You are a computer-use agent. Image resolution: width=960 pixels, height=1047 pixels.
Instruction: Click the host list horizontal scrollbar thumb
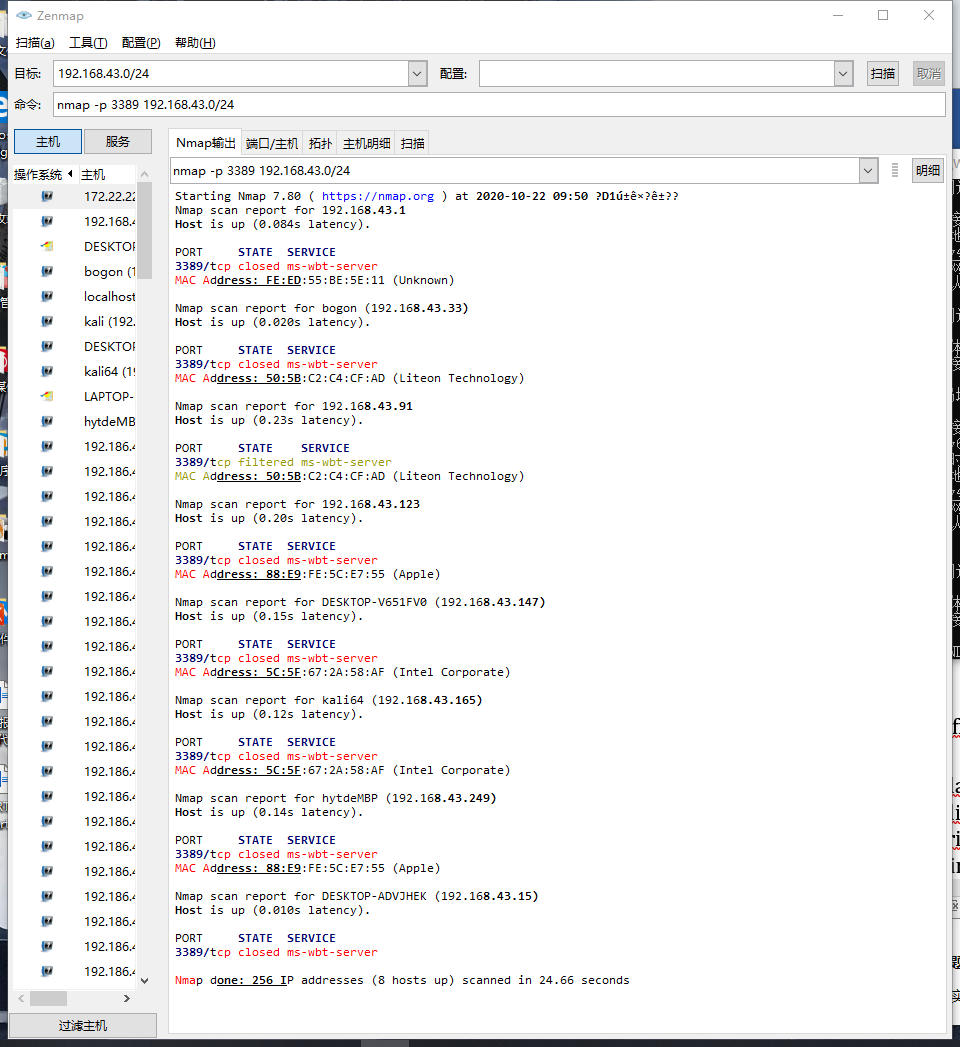click(x=48, y=998)
